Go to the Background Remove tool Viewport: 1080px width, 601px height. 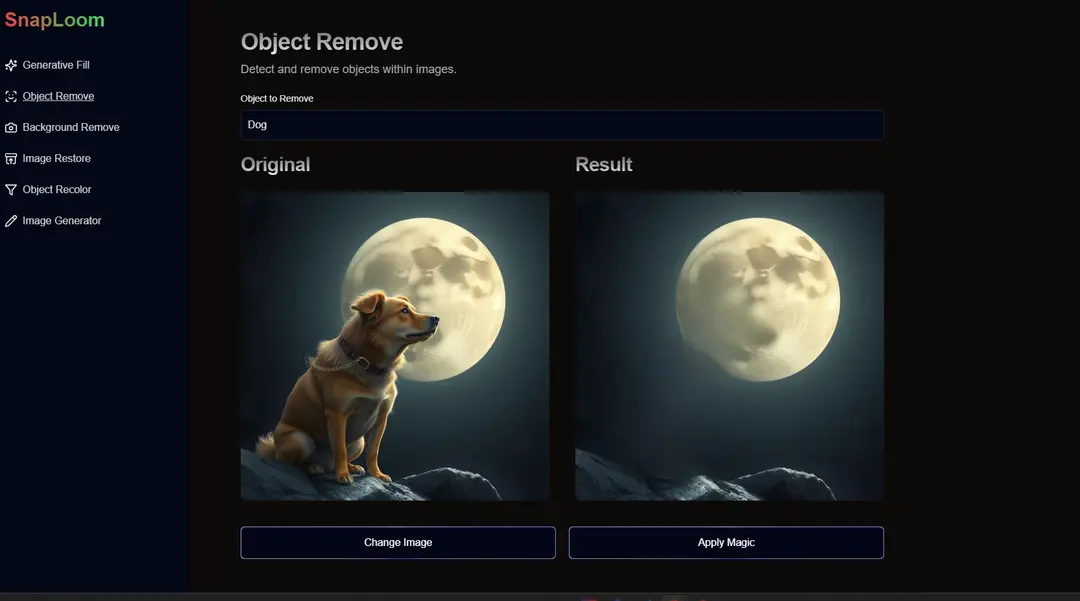[x=71, y=128]
